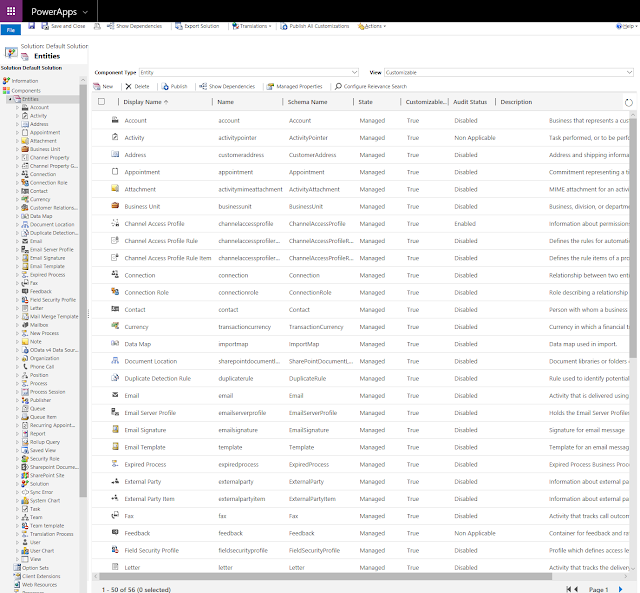This screenshot has width=640, height=593.
Task: Click the Account entity icon in the grid
Action: (115, 120)
